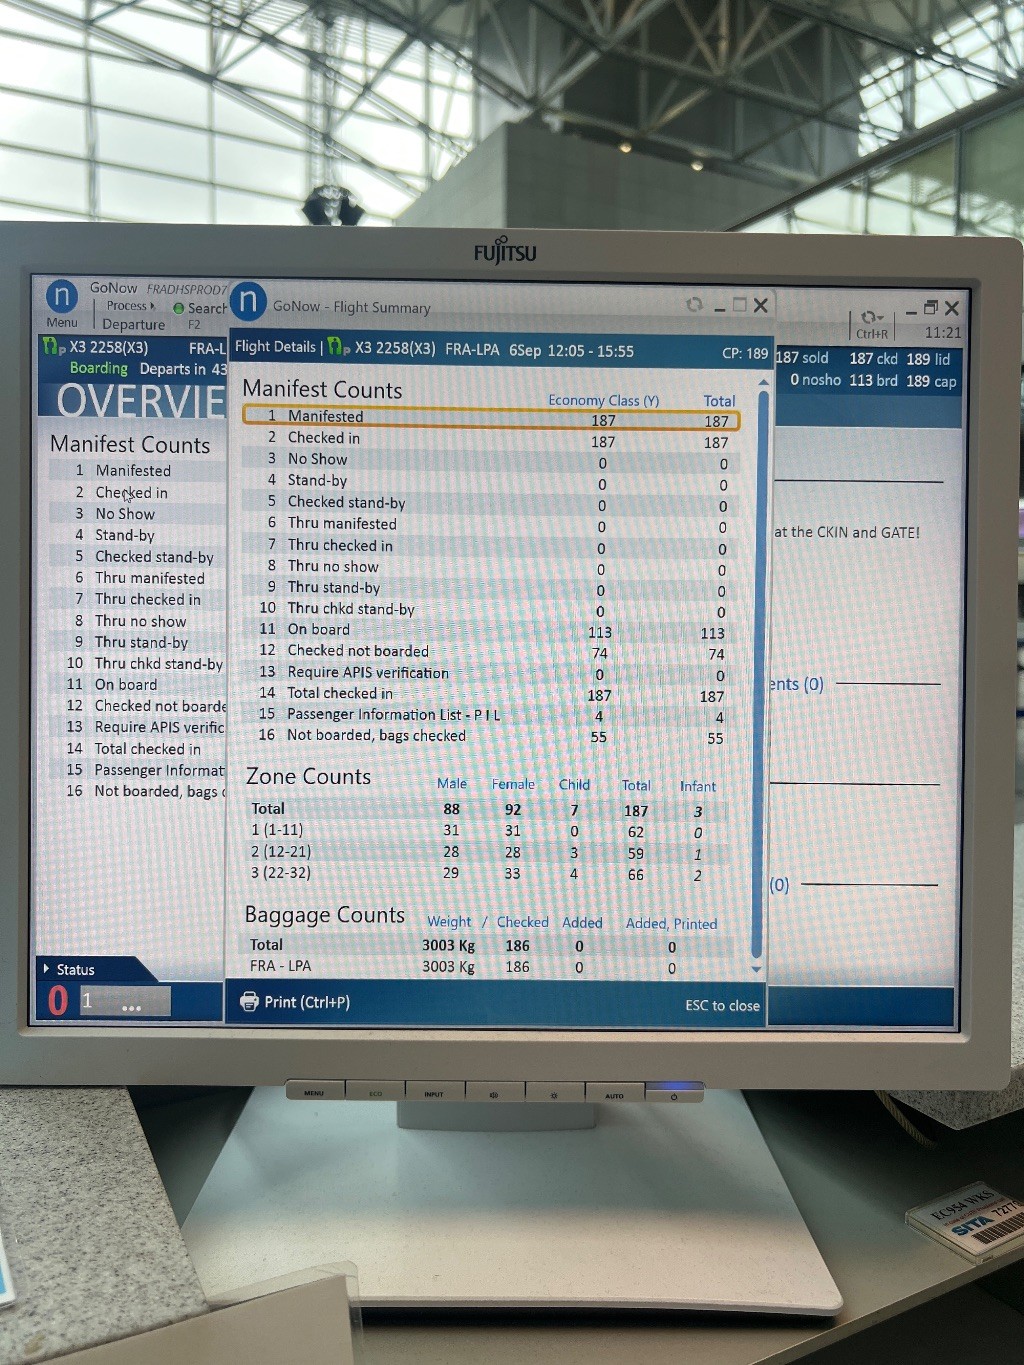
Task: Click the red zero status indicator
Action: (58, 1000)
